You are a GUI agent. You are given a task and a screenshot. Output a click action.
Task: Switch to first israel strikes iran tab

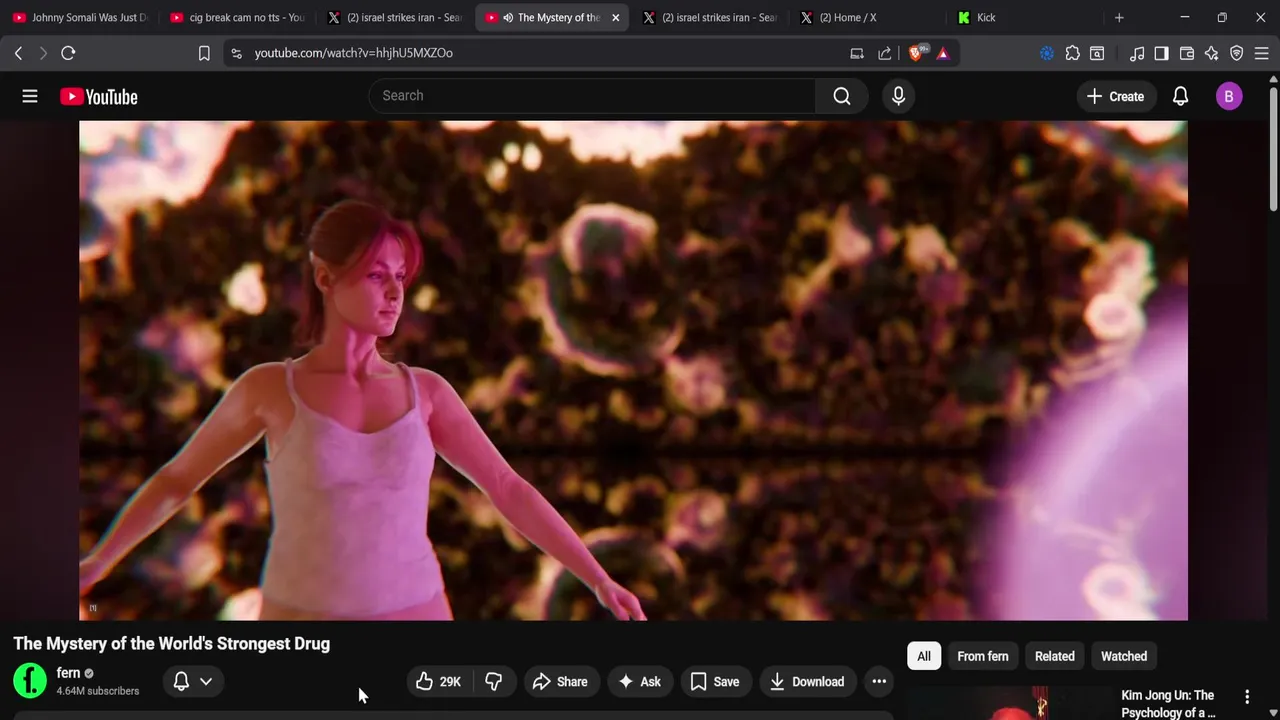click(x=396, y=17)
